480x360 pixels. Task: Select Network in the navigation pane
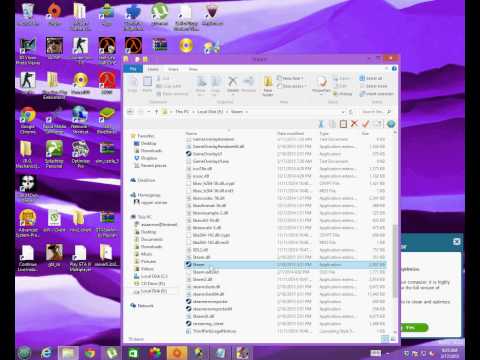click(x=142, y=305)
